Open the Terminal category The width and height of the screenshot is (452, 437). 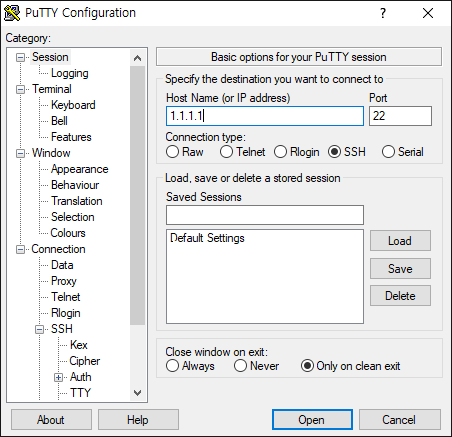tap(52, 89)
